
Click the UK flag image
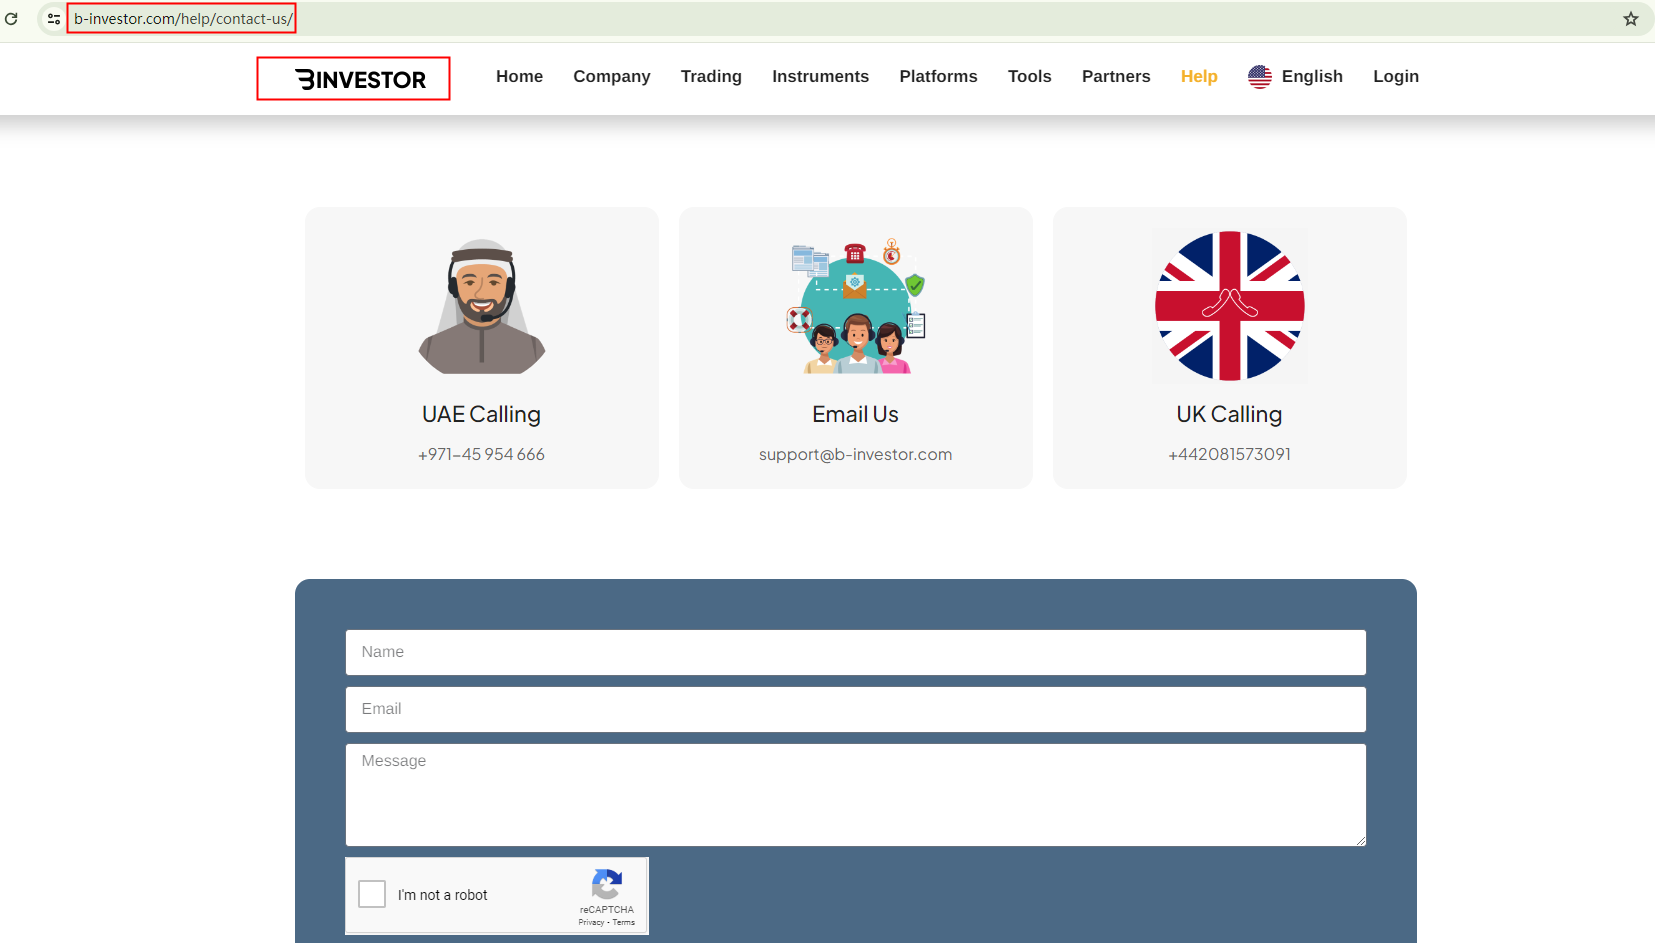1229,306
